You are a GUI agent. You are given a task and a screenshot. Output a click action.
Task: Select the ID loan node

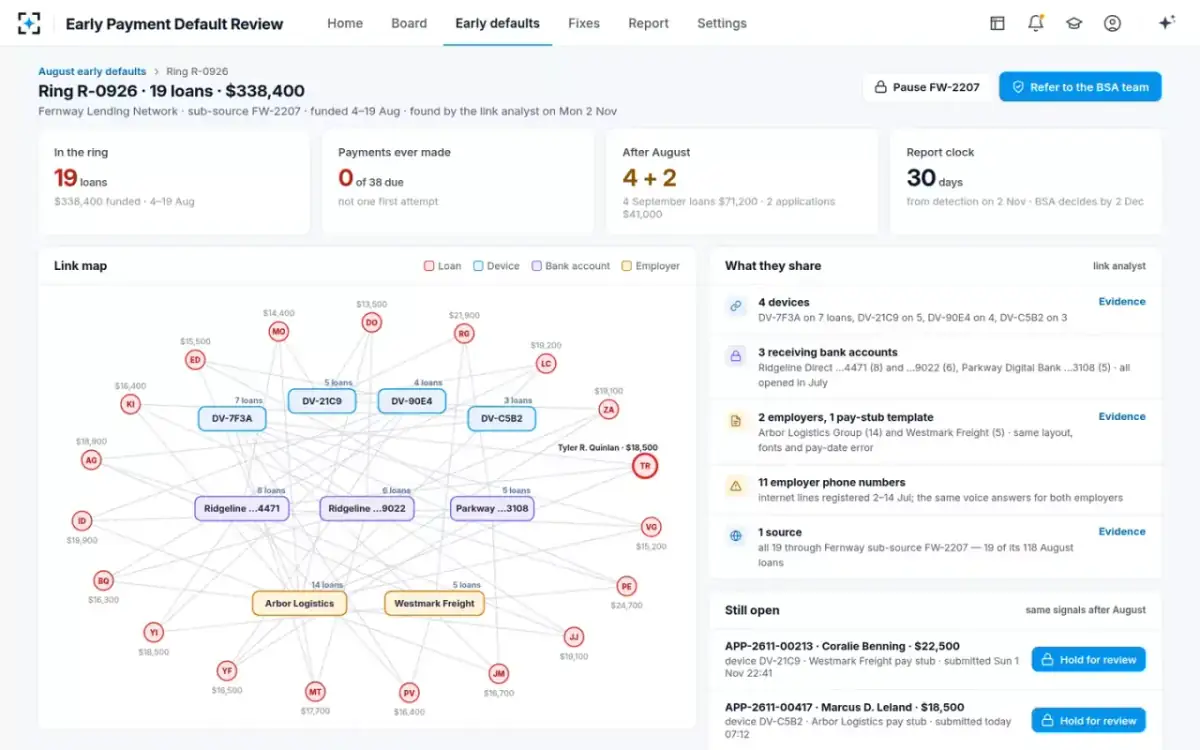click(82, 521)
